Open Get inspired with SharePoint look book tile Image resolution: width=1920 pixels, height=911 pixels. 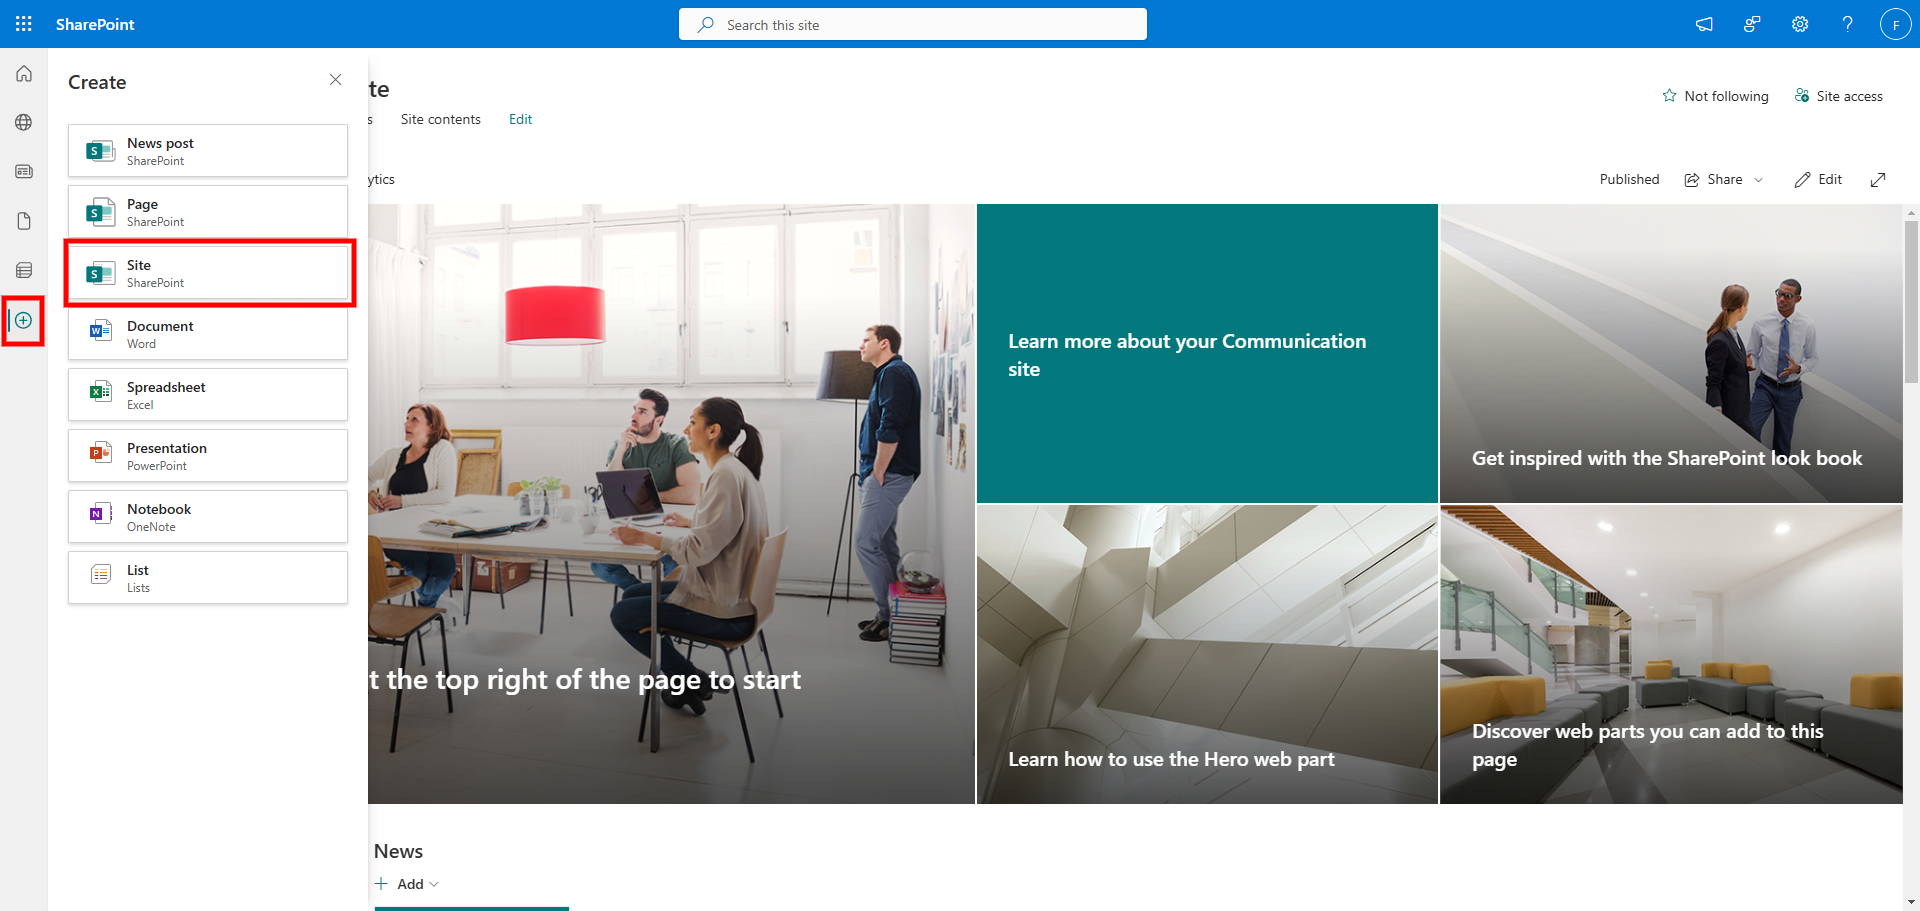pyautogui.click(x=1671, y=353)
